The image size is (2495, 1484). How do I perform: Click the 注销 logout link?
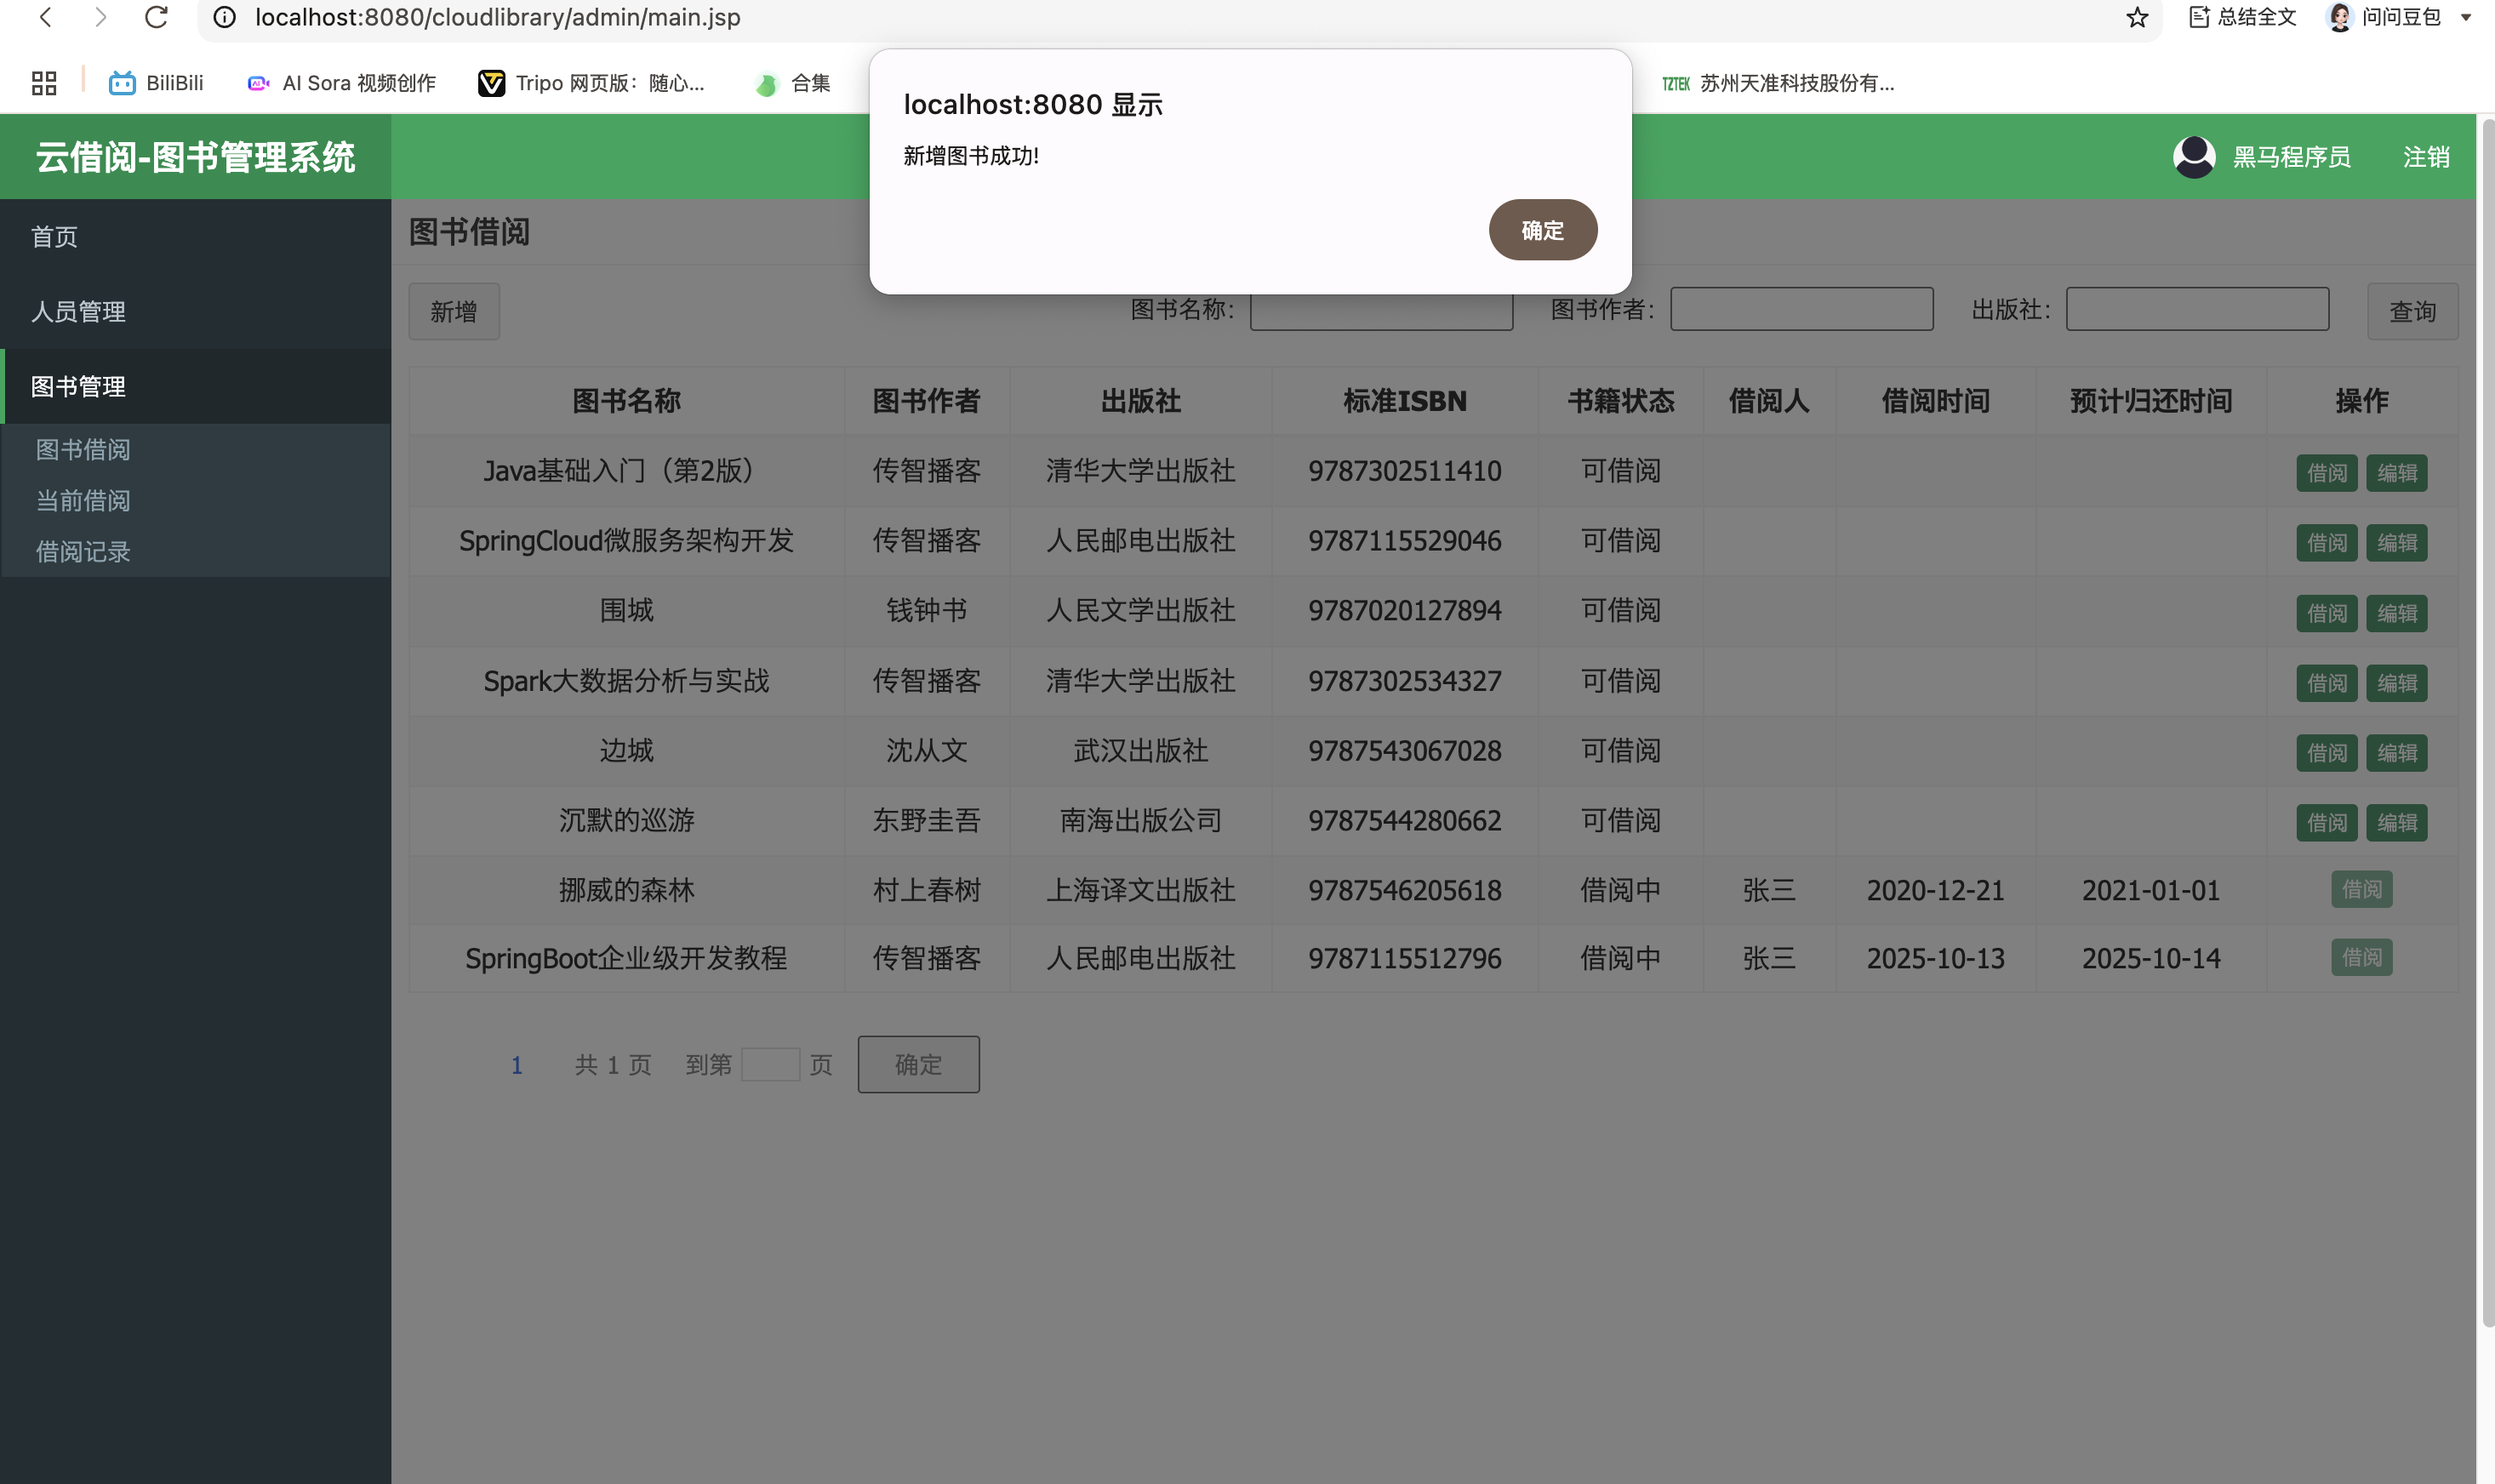coord(2425,157)
